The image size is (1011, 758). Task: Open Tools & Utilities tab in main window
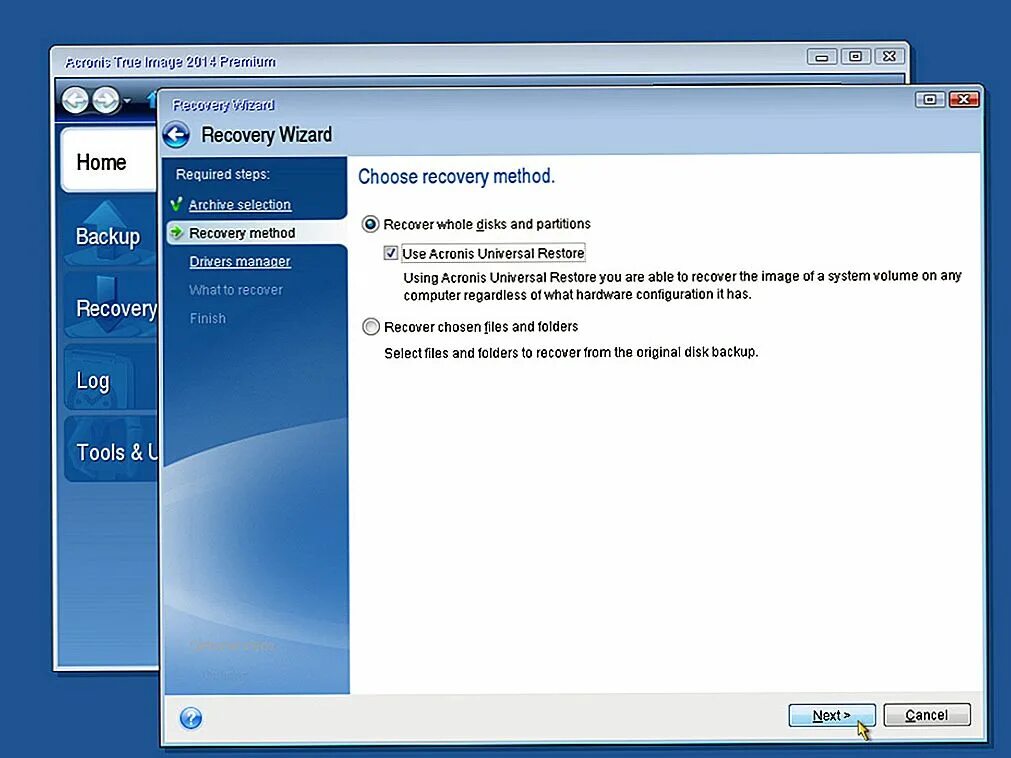(x=110, y=451)
